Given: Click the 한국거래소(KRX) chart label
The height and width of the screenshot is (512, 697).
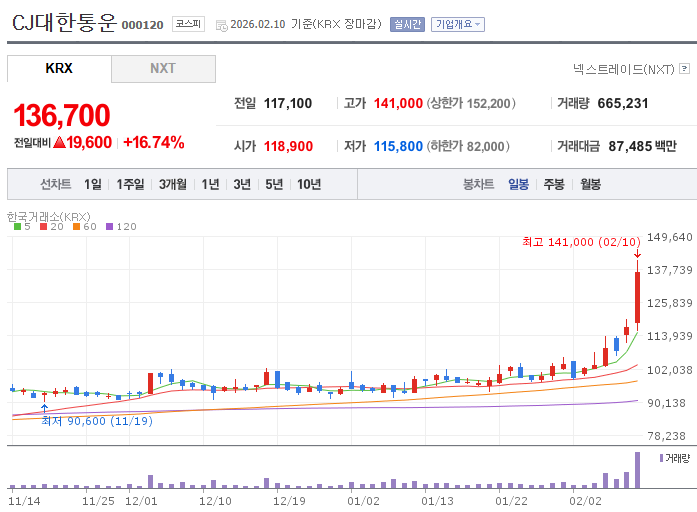Looking at the screenshot, I should 48,216.
